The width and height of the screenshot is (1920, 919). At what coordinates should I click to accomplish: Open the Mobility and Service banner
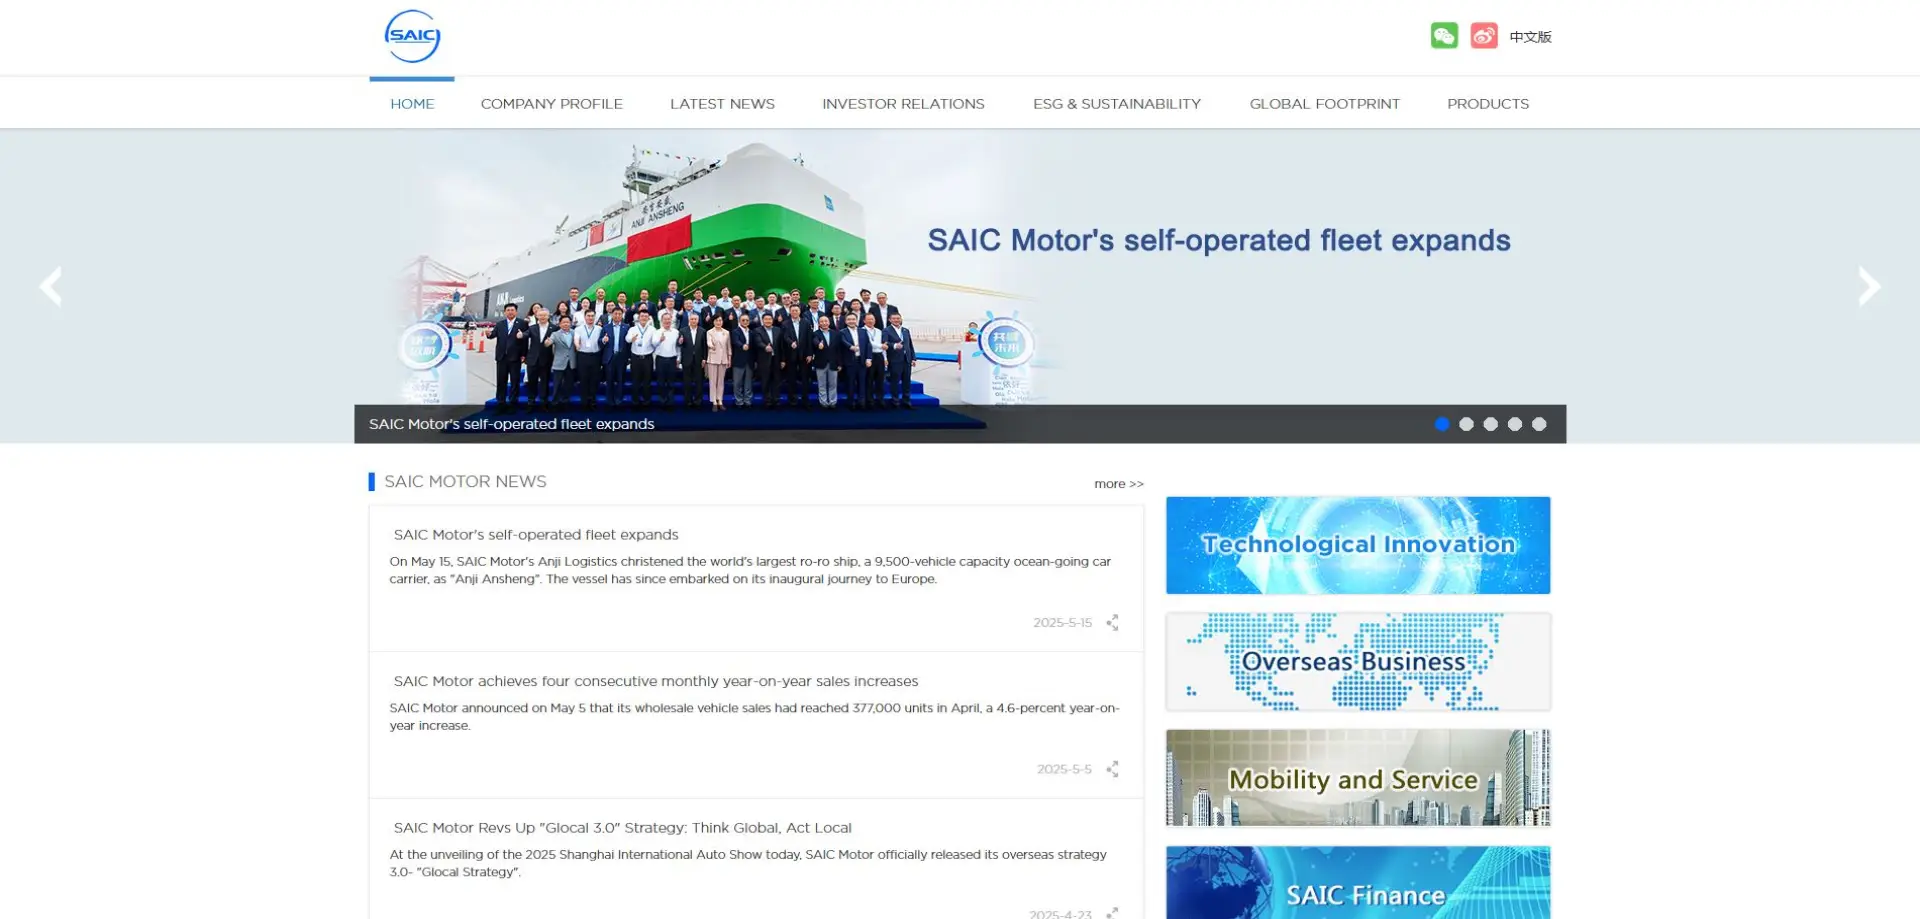[x=1358, y=778]
